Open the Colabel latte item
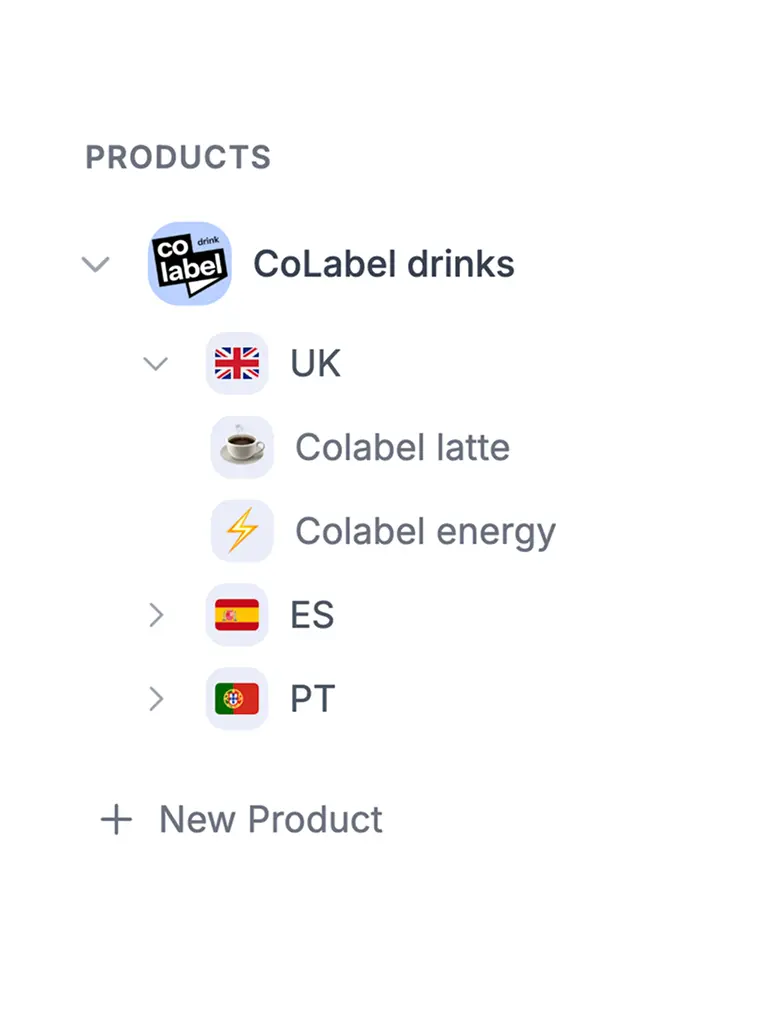The image size is (780, 1029). point(402,447)
